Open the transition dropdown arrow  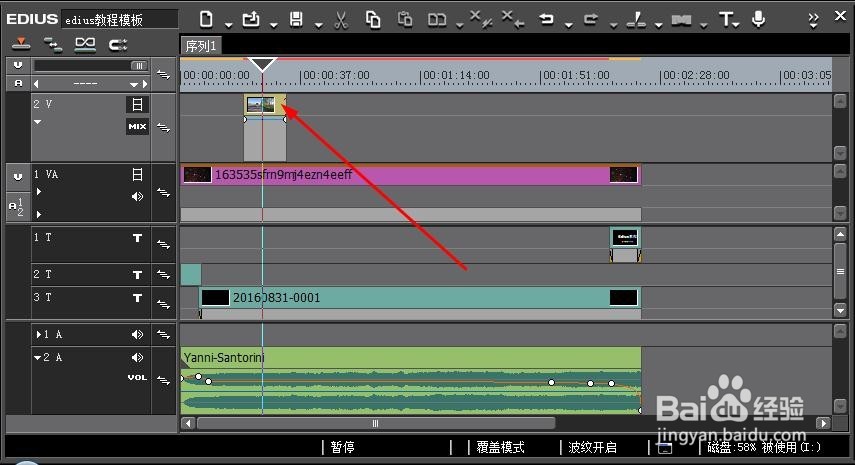click(x=703, y=24)
